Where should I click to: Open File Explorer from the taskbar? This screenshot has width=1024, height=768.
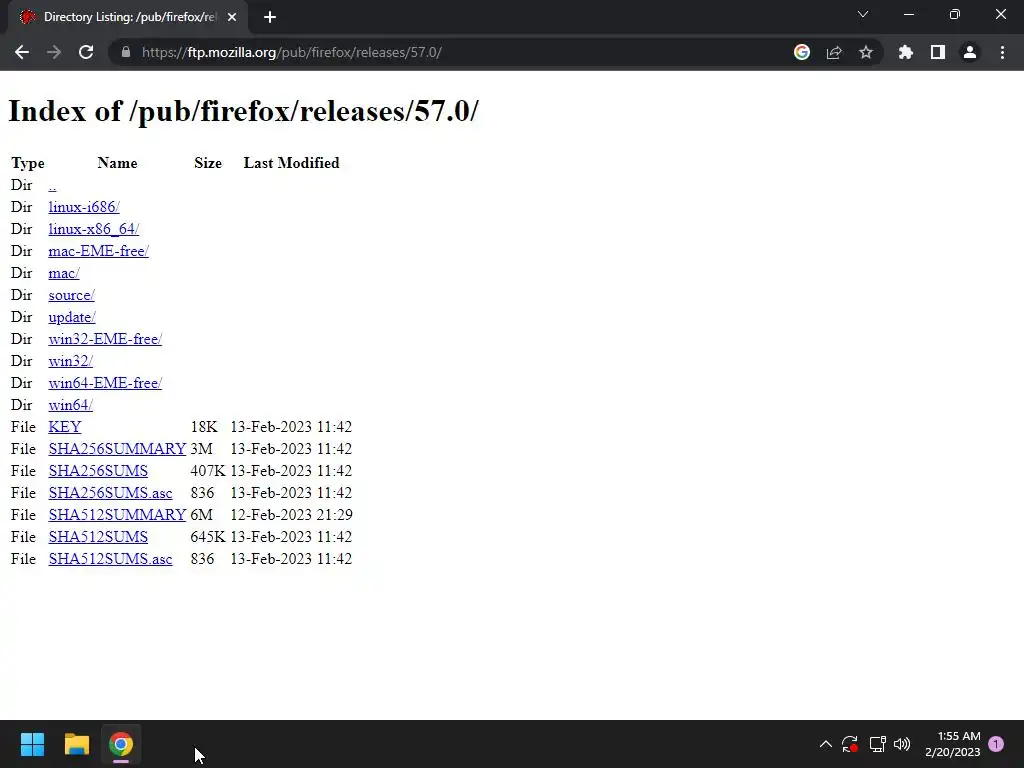[x=76, y=744]
